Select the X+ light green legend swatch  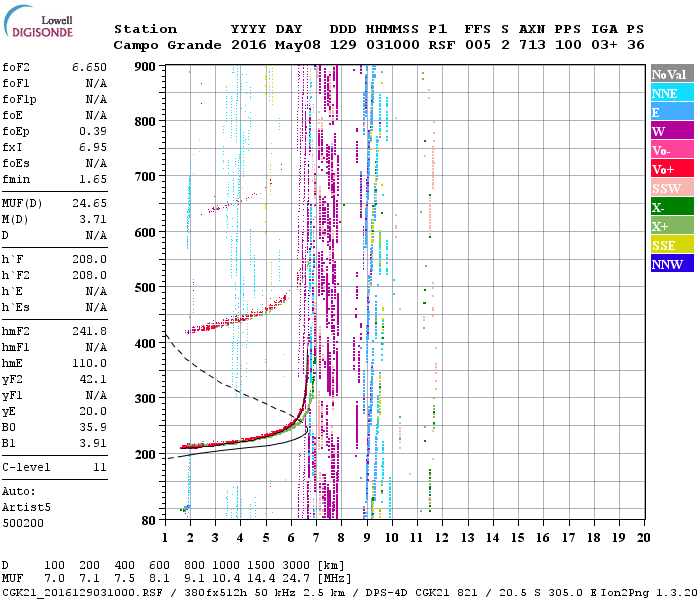pos(672,226)
